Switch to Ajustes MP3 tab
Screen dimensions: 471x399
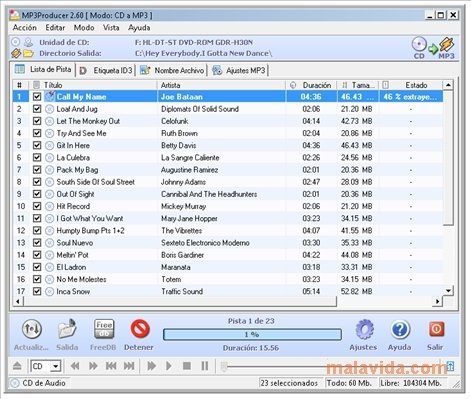239,70
